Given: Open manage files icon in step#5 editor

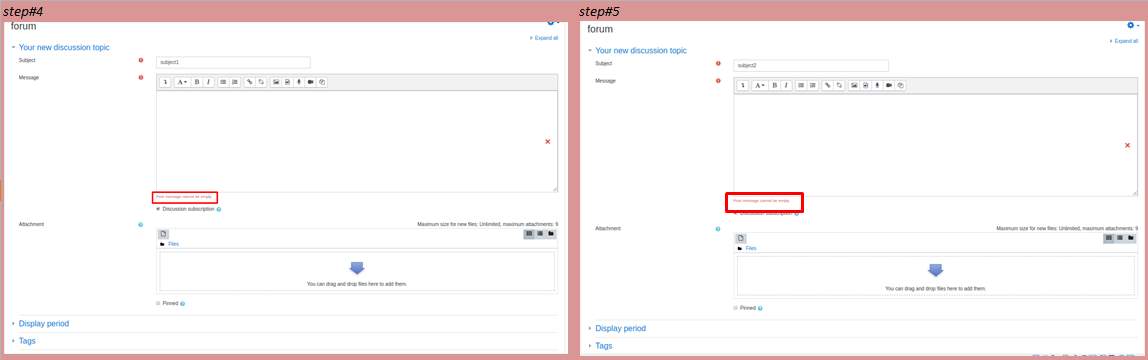Looking at the screenshot, I should pos(901,86).
